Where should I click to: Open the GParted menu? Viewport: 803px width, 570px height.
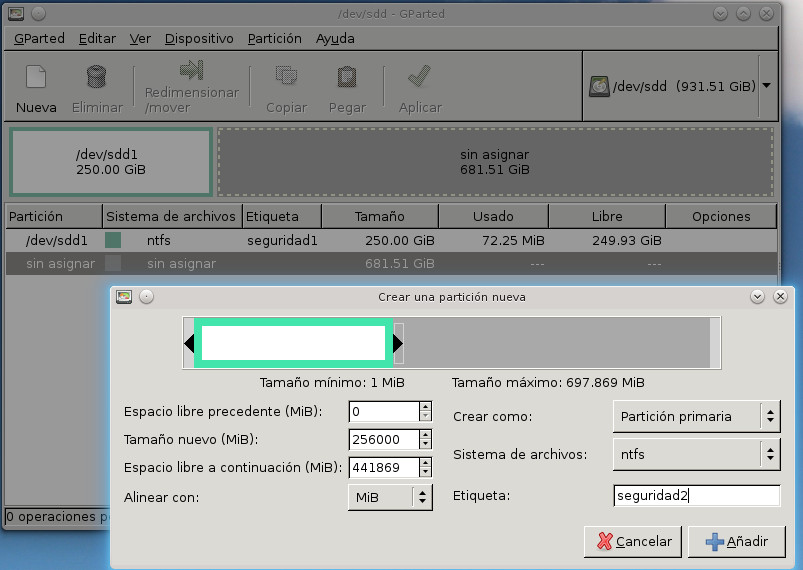(39, 38)
